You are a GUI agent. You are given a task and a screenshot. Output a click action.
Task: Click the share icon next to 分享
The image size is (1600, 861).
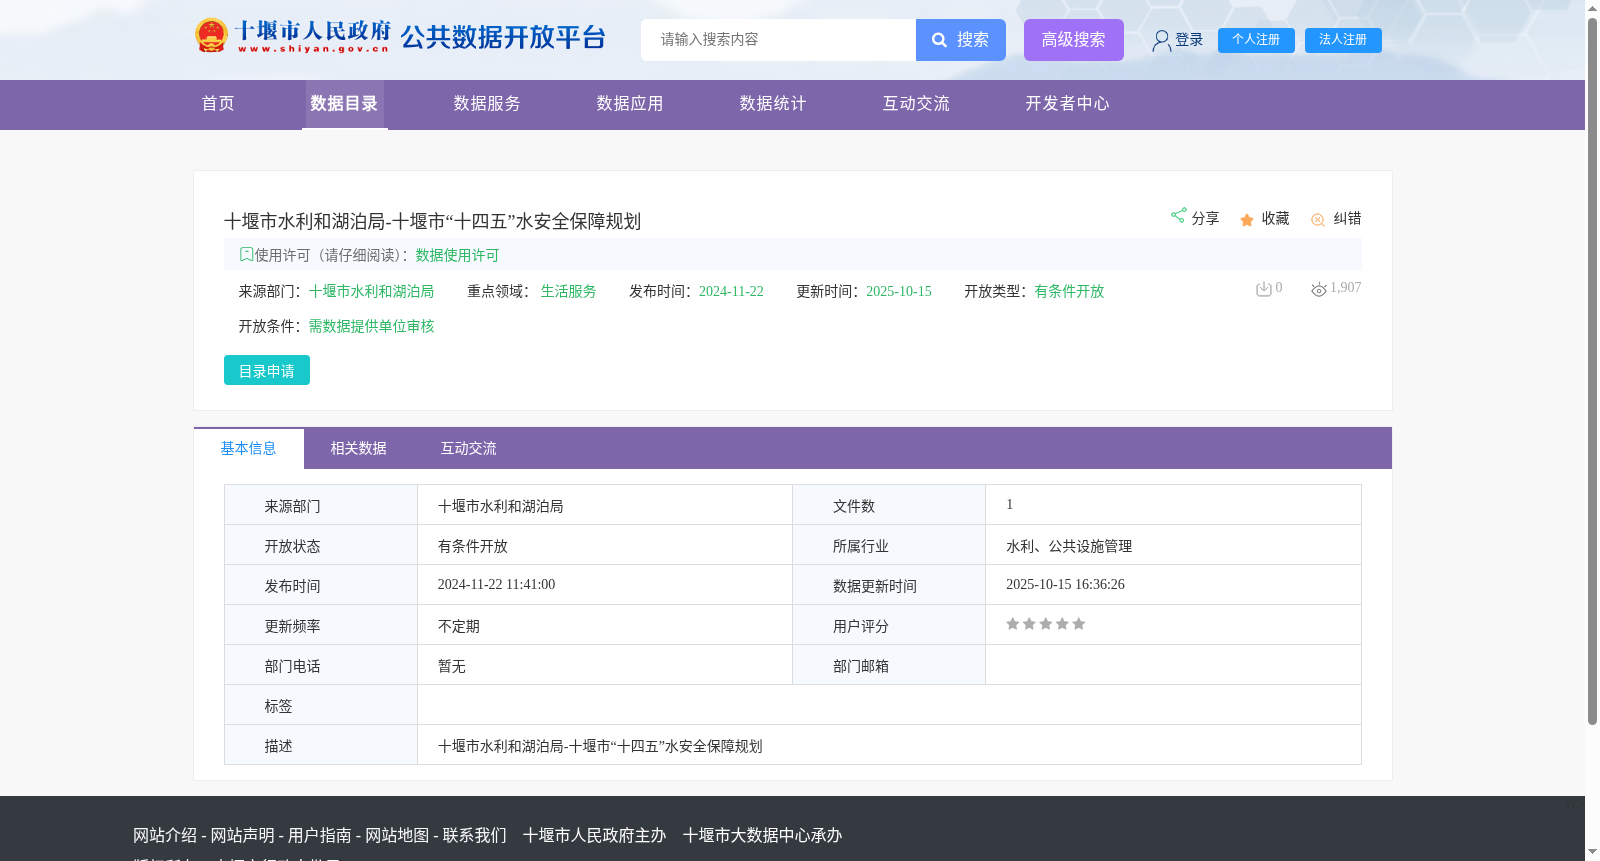tap(1178, 216)
